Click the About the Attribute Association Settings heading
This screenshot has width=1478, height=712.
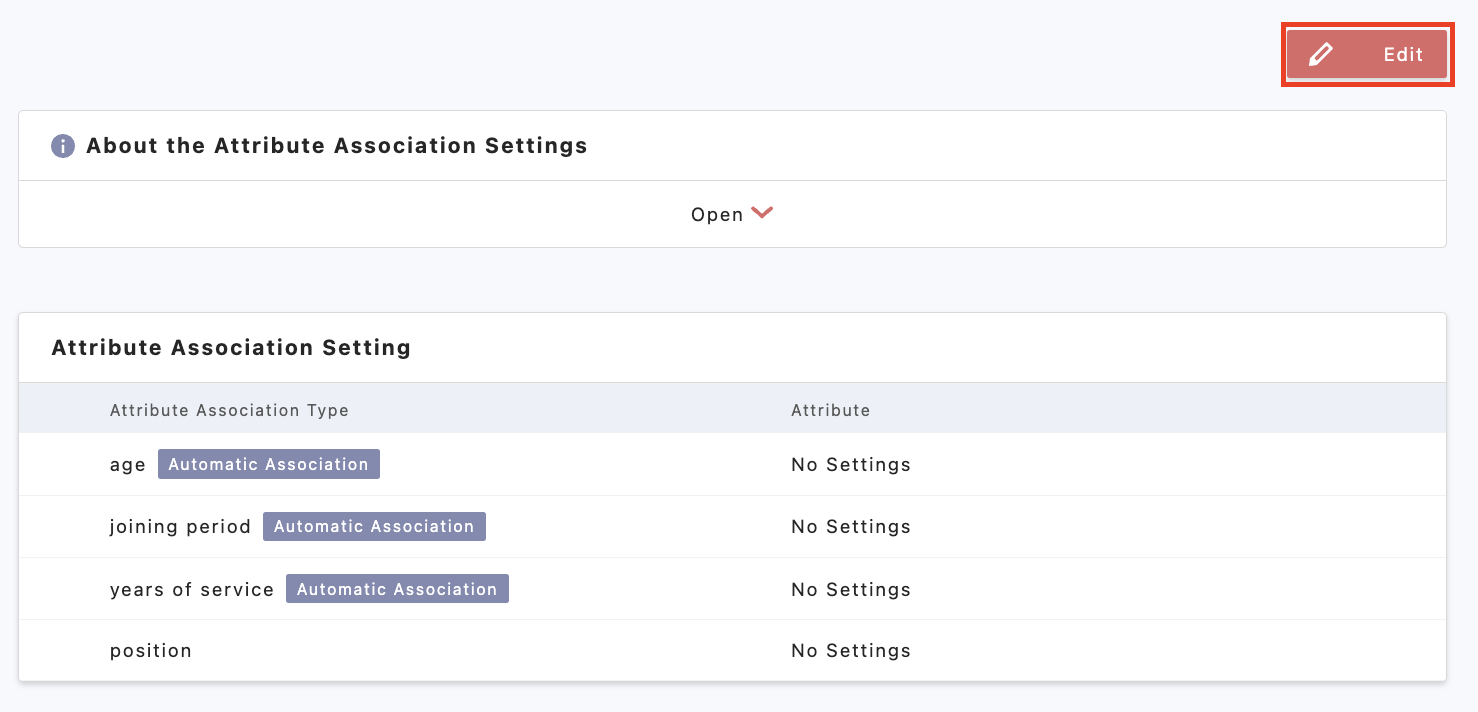click(x=336, y=146)
